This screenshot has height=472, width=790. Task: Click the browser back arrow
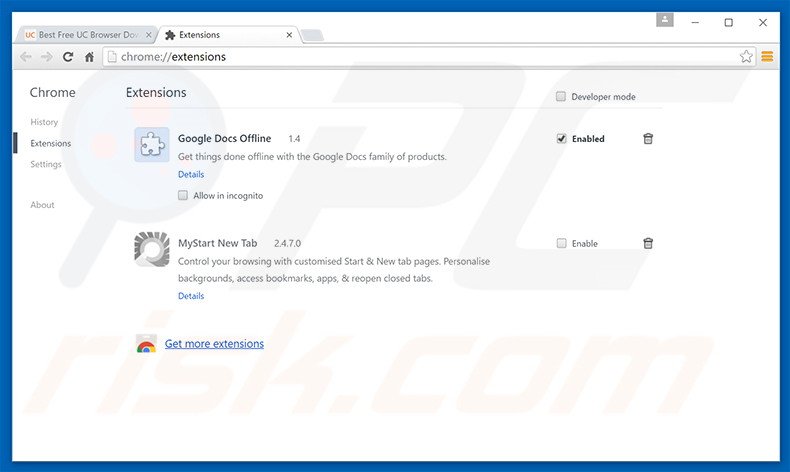[26, 57]
